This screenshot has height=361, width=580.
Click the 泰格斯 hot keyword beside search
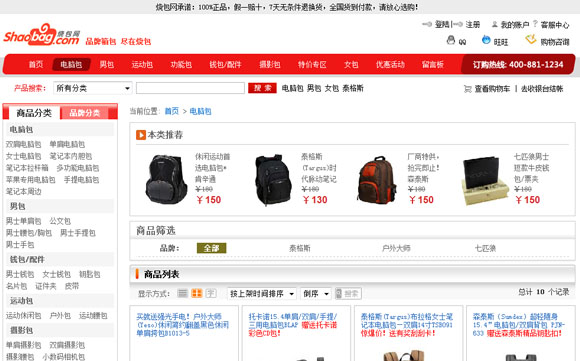(353, 88)
